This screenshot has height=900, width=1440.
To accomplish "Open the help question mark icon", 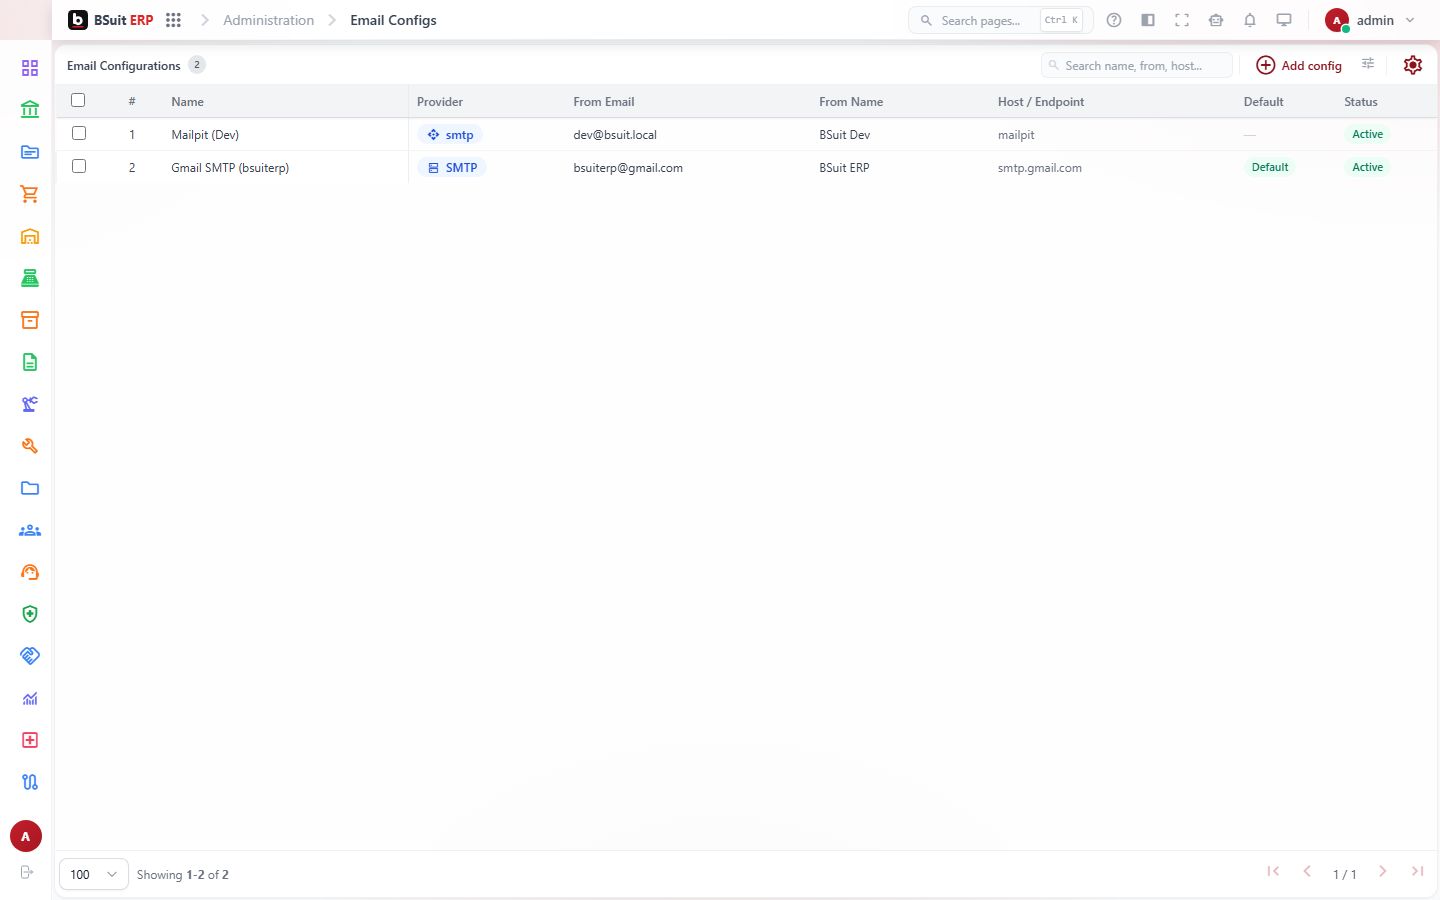I will click(x=1114, y=20).
